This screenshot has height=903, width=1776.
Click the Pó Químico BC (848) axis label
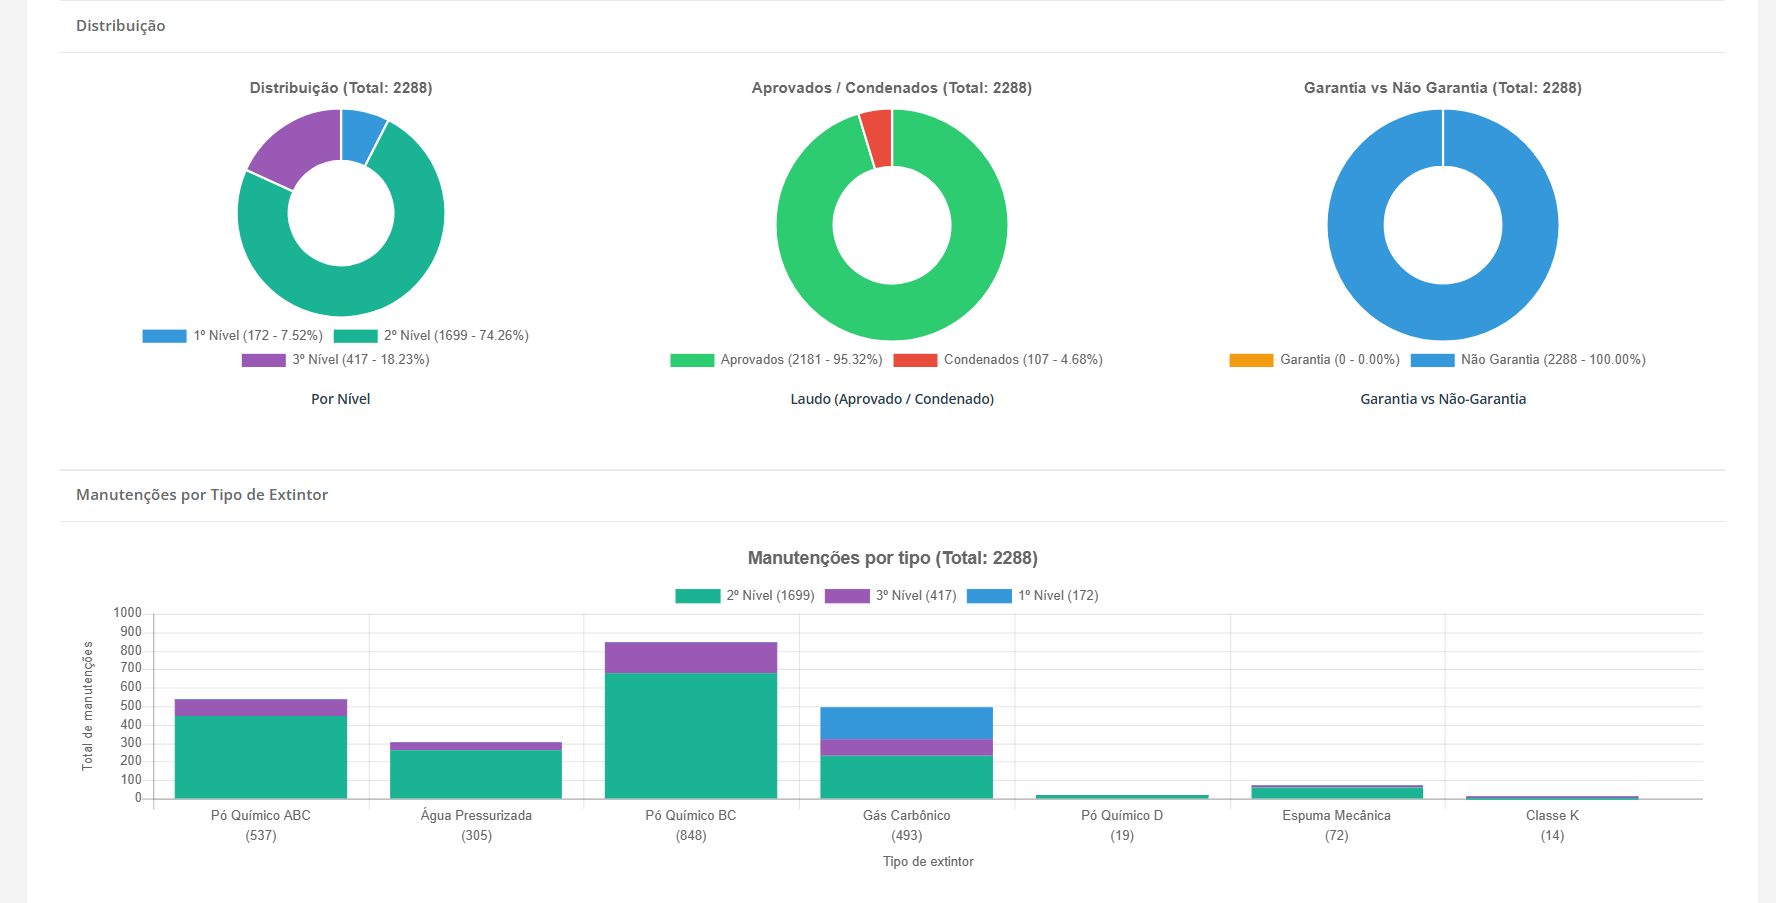coord(691,826)
